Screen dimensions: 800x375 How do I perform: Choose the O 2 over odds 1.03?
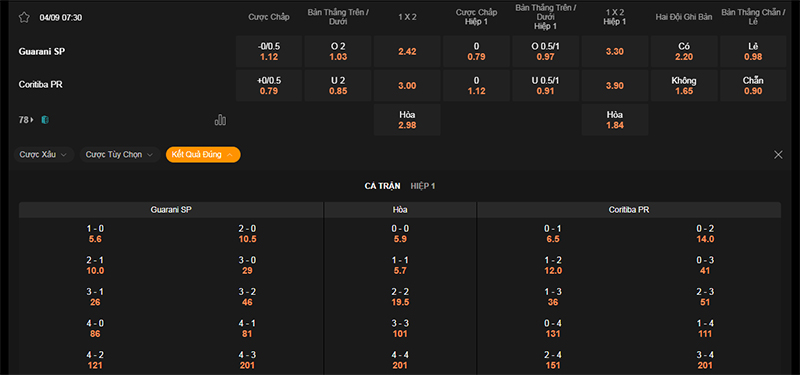[x=338, y=52]
